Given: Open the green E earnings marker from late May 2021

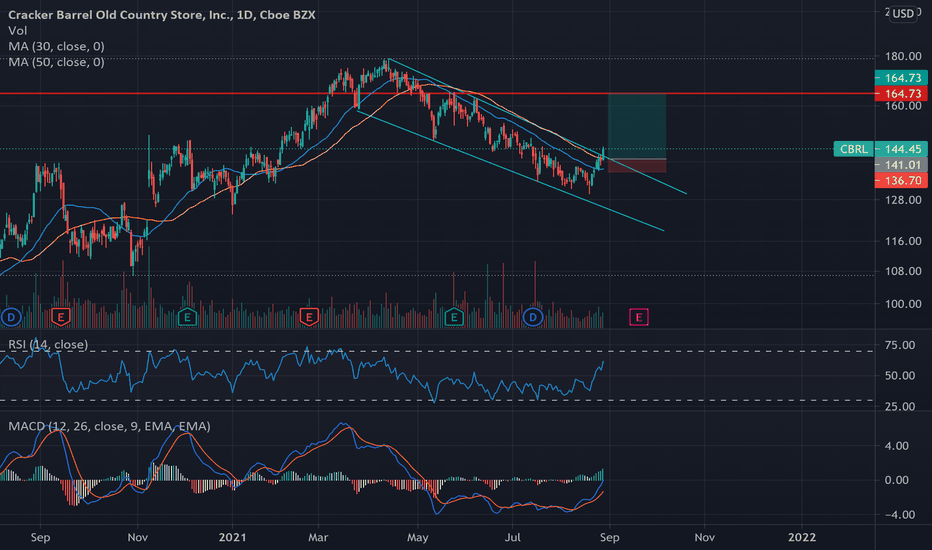Looking at the screenshot, I should pyautogui.click(x=454, y=317).
